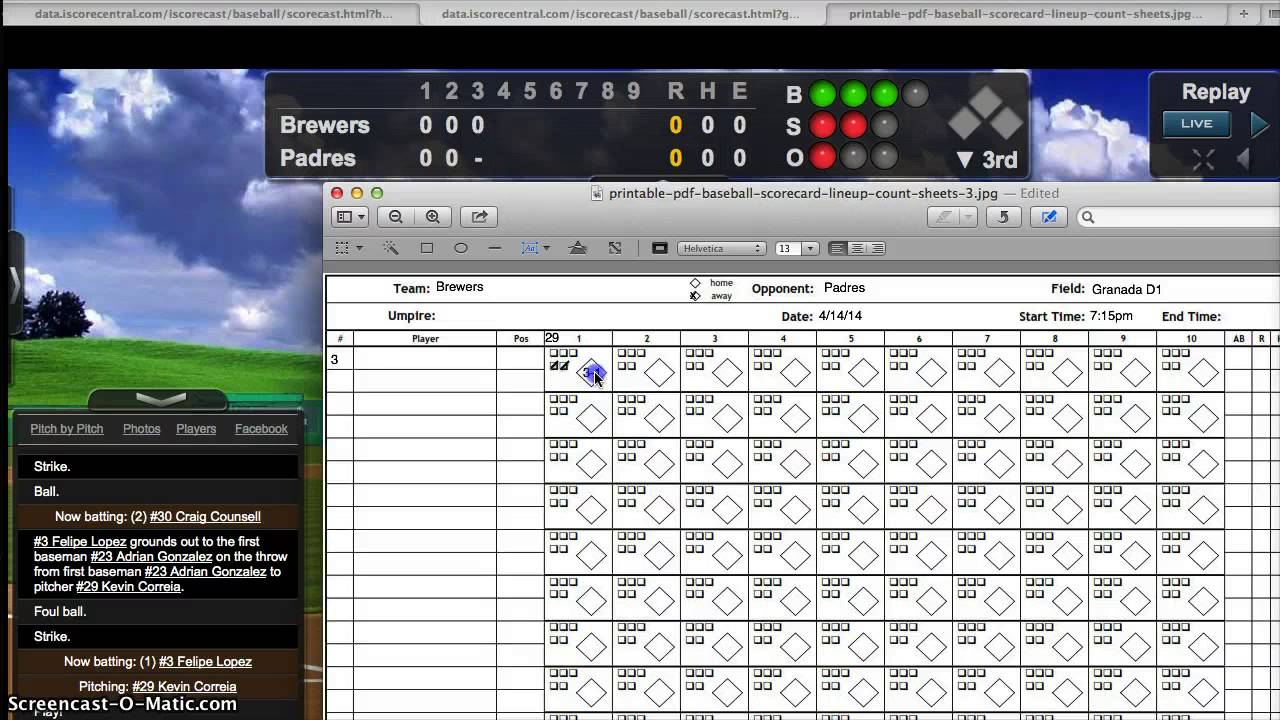Expand the left side panel arrow
The height and width of the screenshot is (720, 1280).
(15, 285)
